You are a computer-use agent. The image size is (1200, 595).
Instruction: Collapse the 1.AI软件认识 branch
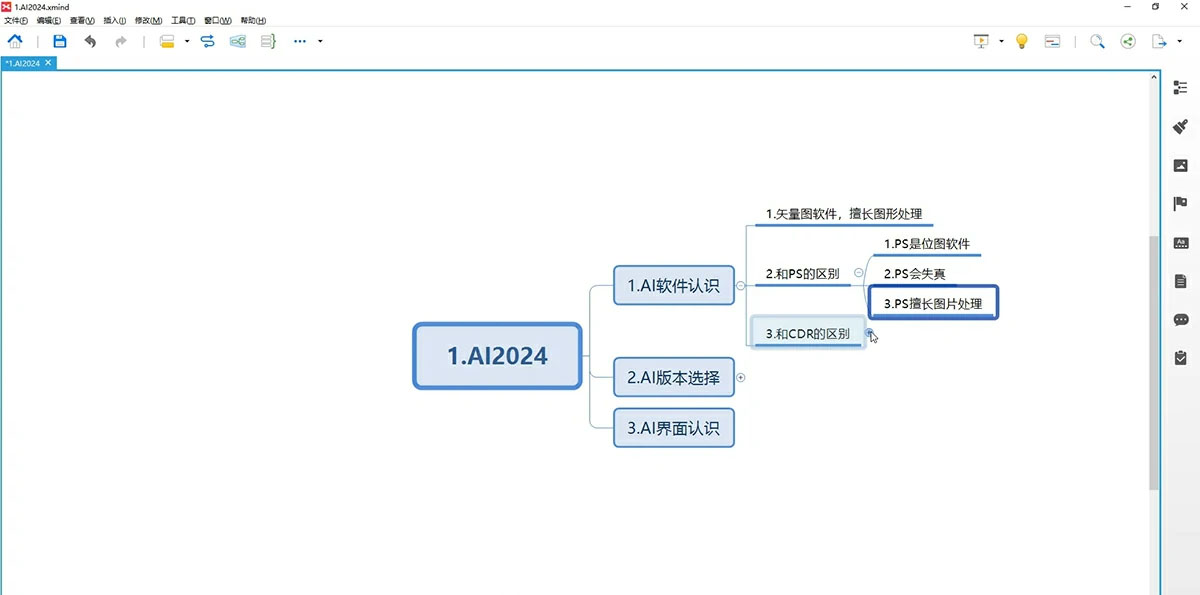coord(740,285)
